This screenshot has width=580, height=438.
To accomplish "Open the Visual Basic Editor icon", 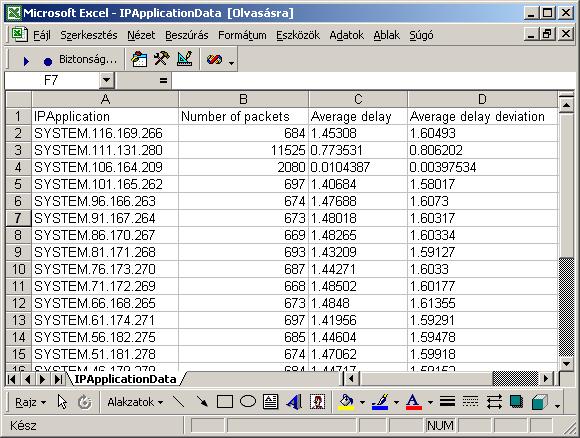I will [x=139, y=59].
